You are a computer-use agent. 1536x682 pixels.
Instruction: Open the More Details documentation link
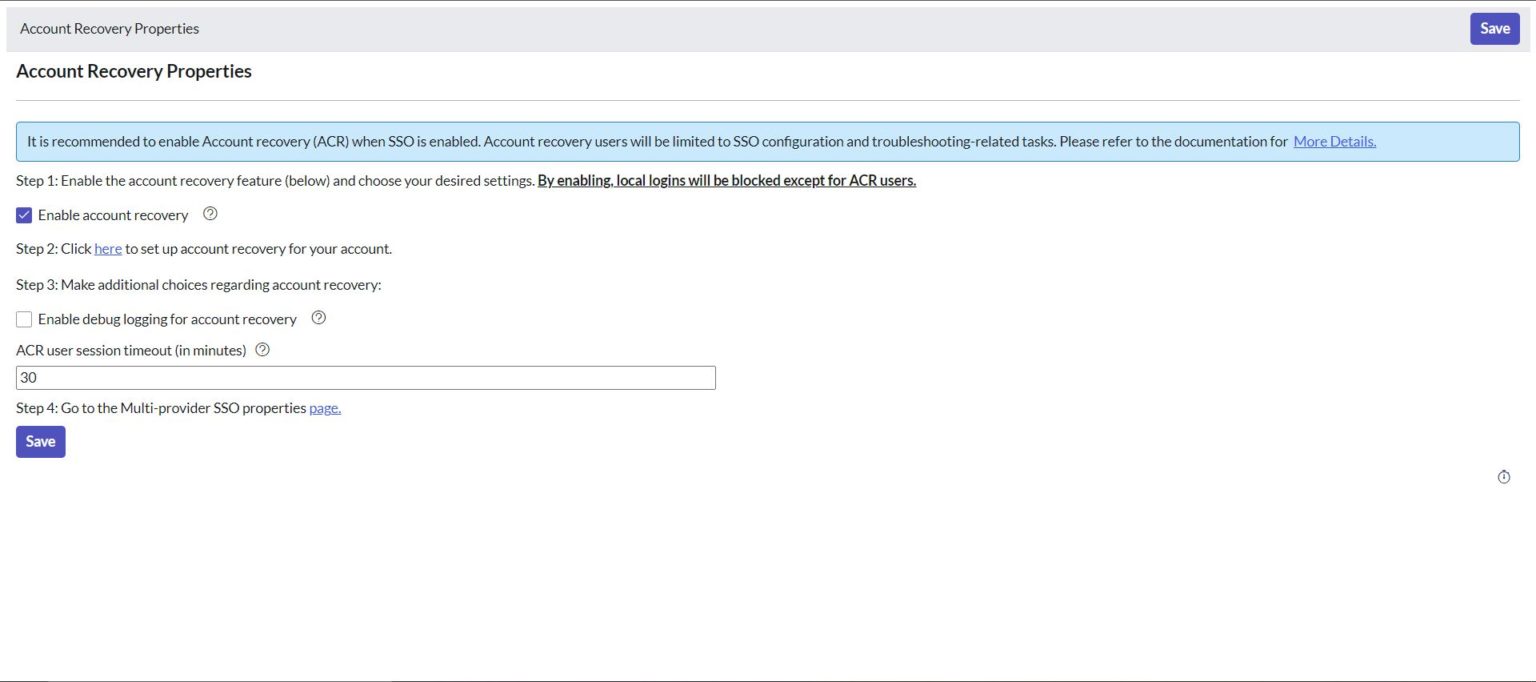1335,141
